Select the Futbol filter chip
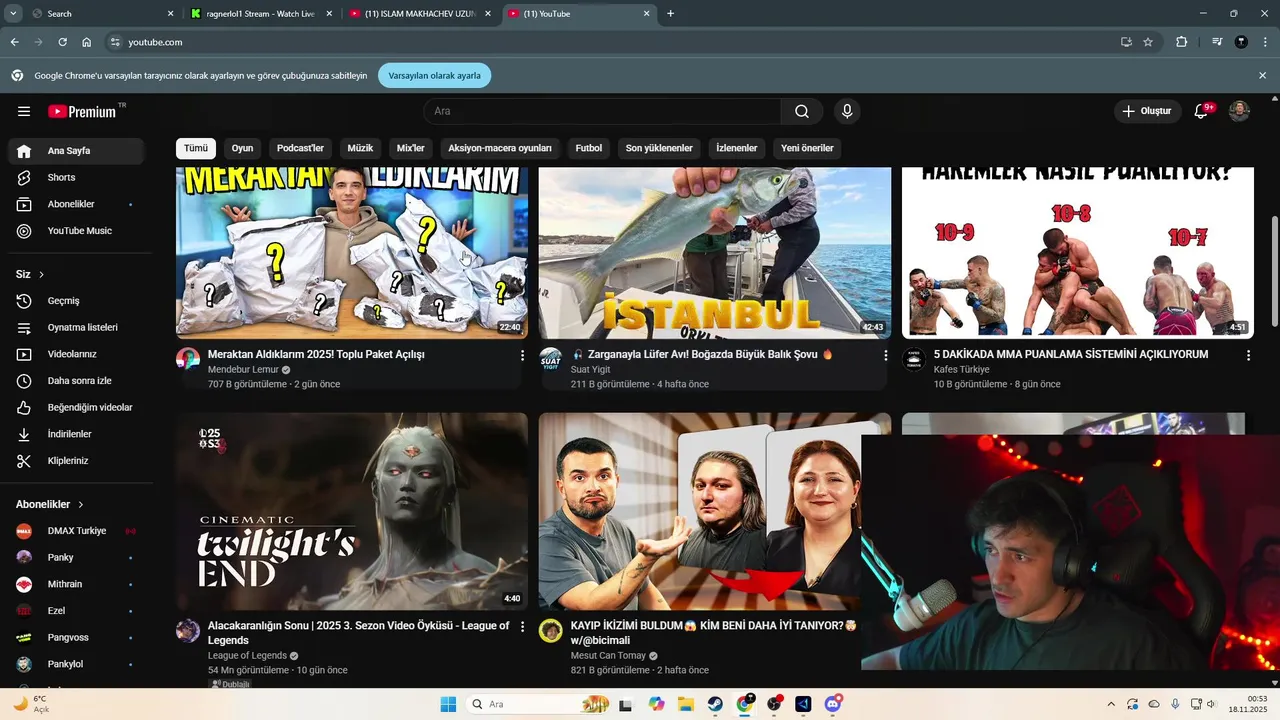1280x720 pixels. point(589,148)
